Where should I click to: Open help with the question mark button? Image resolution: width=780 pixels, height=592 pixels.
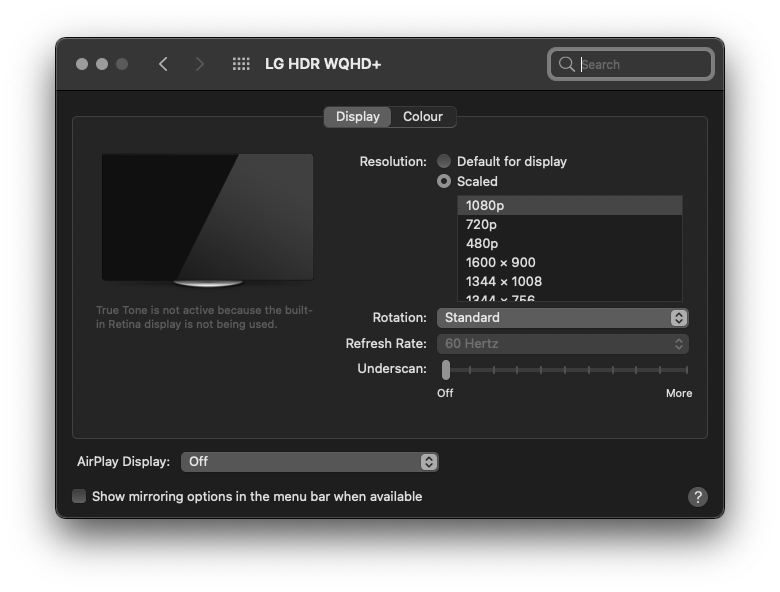[x=697, y=496]
